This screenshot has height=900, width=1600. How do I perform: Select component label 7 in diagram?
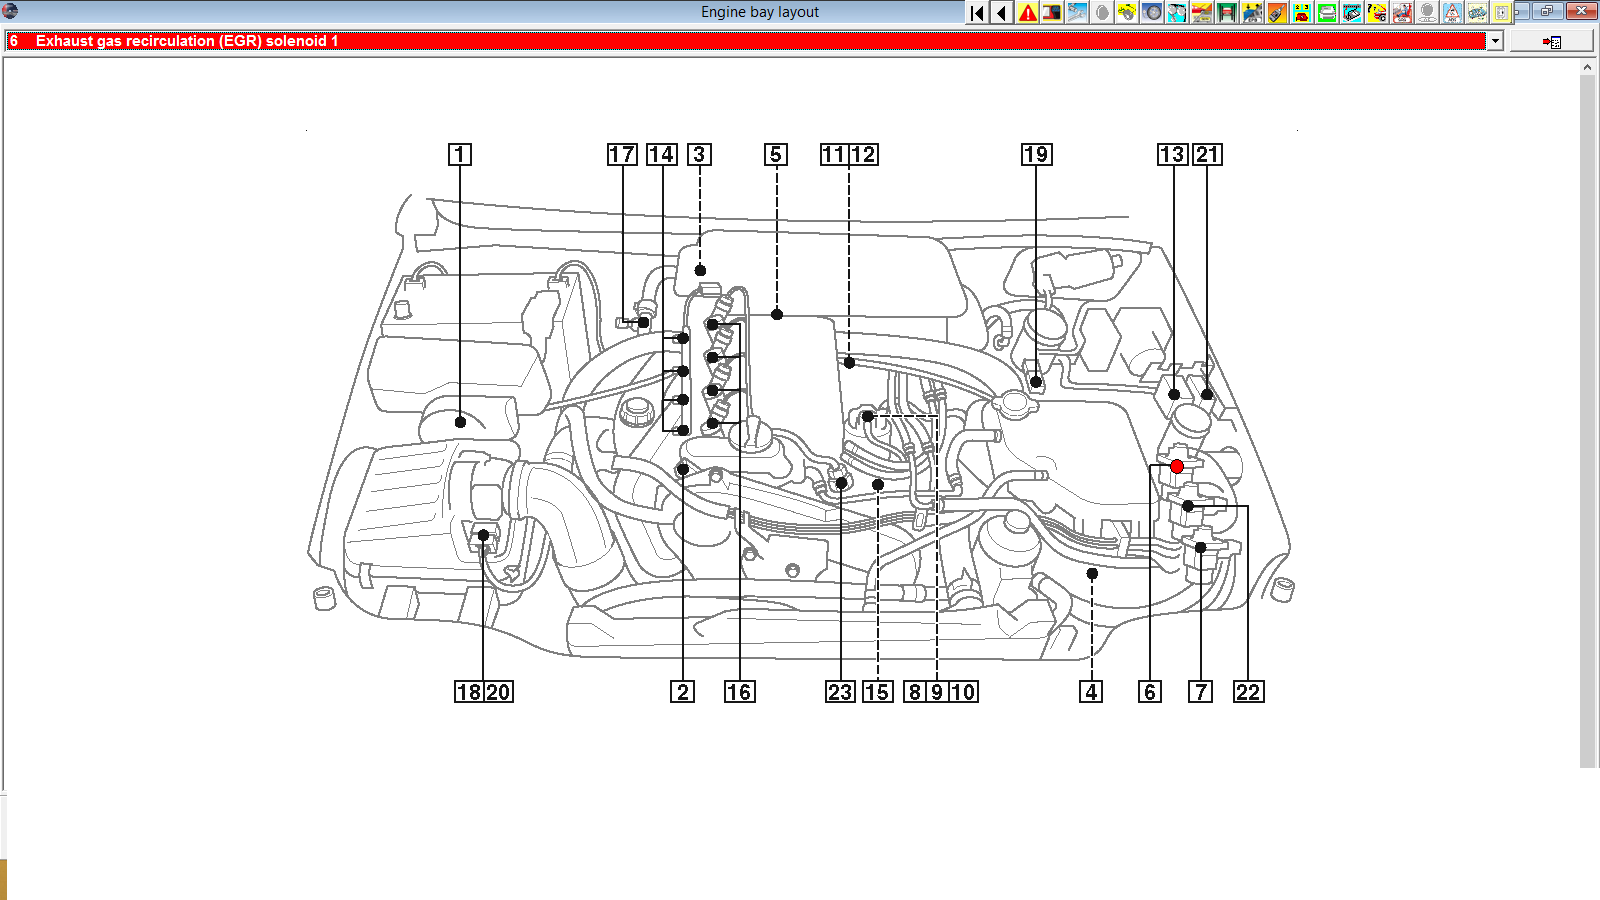[x=1201, y=692]
